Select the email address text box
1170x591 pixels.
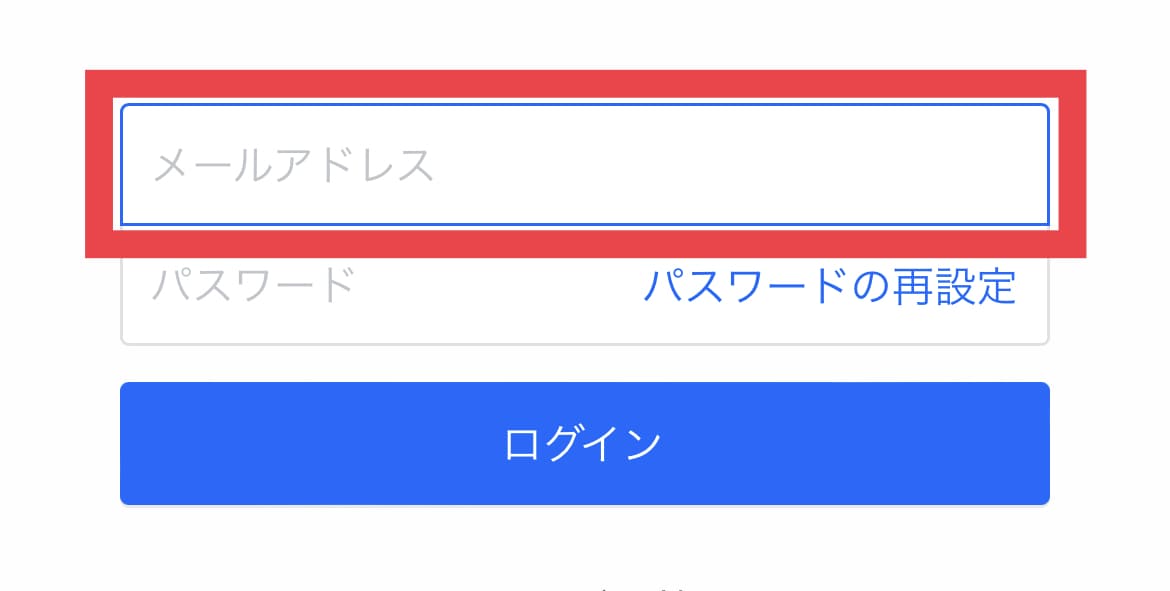pos(585,164)
